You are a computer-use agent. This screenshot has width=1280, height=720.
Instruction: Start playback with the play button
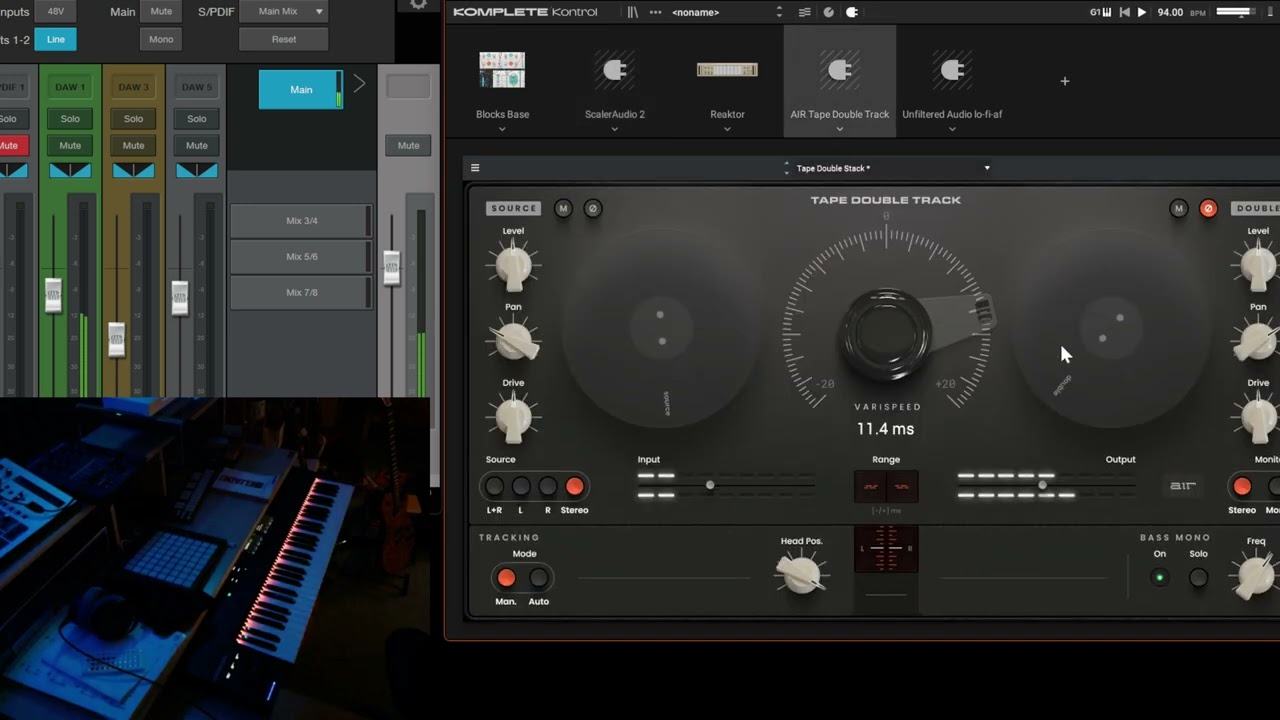click(x=1142, y=12)
